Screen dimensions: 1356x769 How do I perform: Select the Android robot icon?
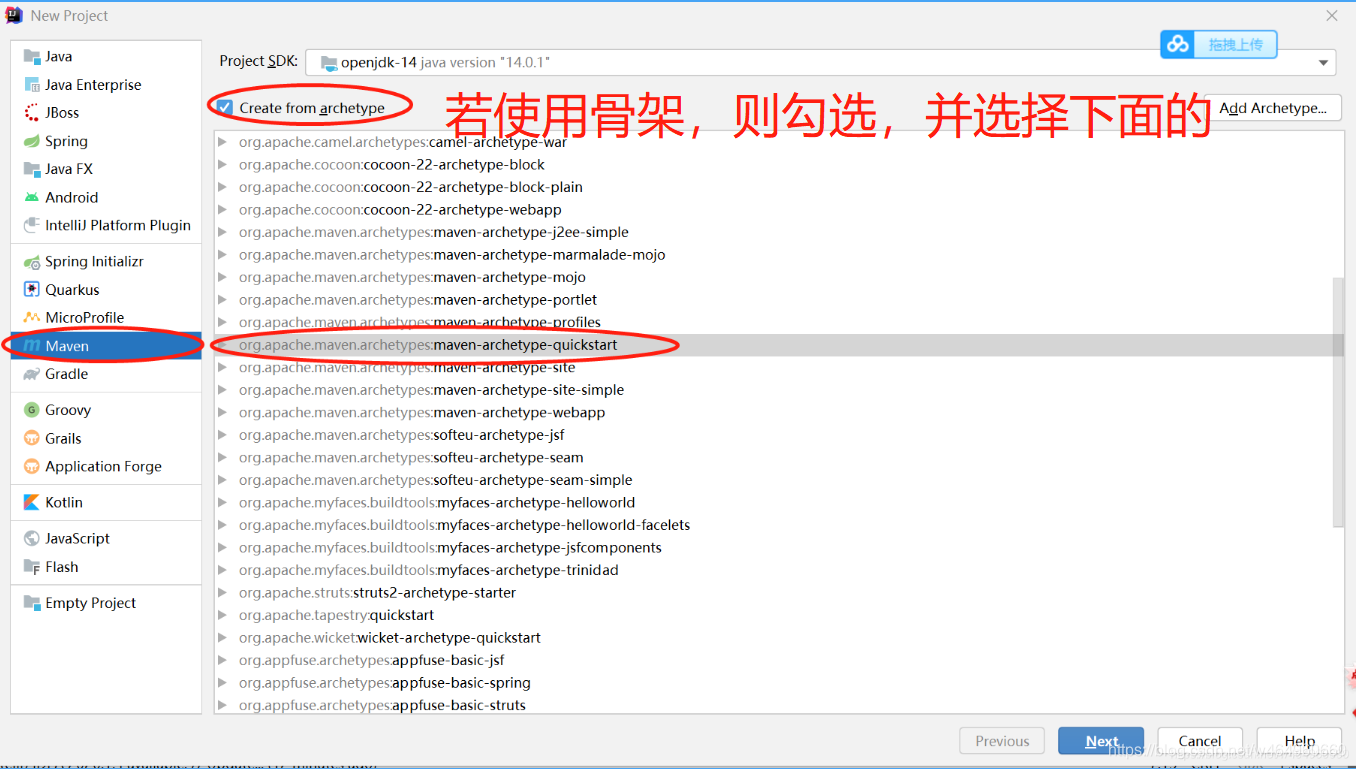32,197
